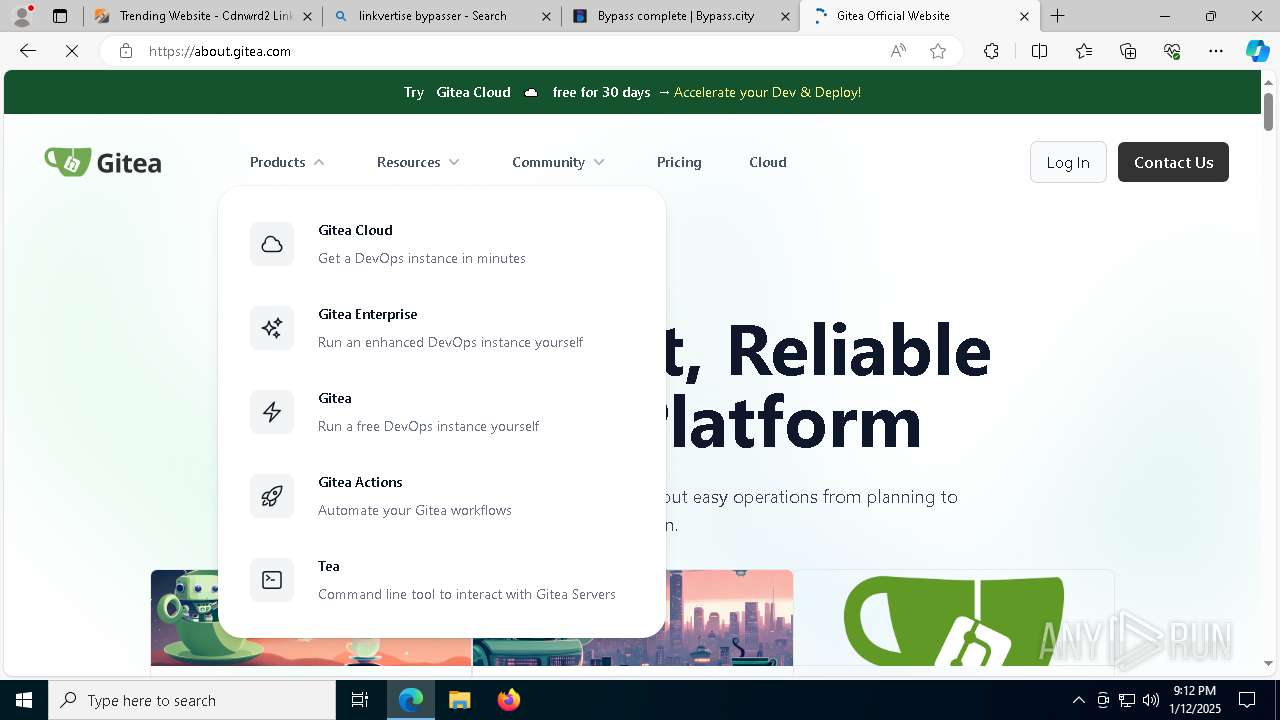Open the browser profile avatar icon
The width and height of the screenshot is (1280, 720).
point(22,16)
